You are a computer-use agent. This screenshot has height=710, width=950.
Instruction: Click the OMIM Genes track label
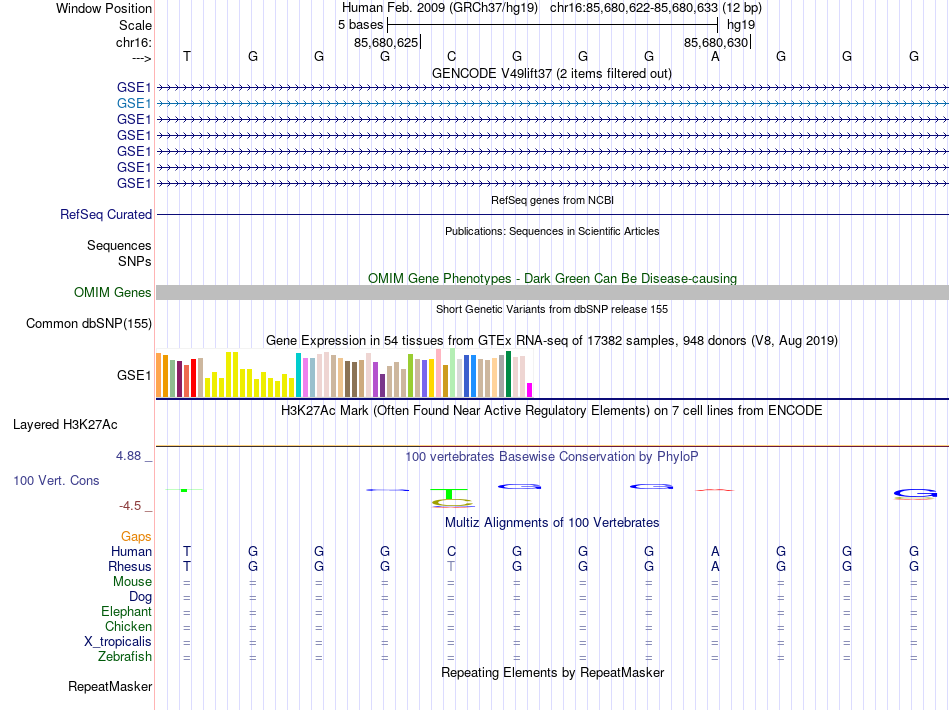[x=113, y=293]
